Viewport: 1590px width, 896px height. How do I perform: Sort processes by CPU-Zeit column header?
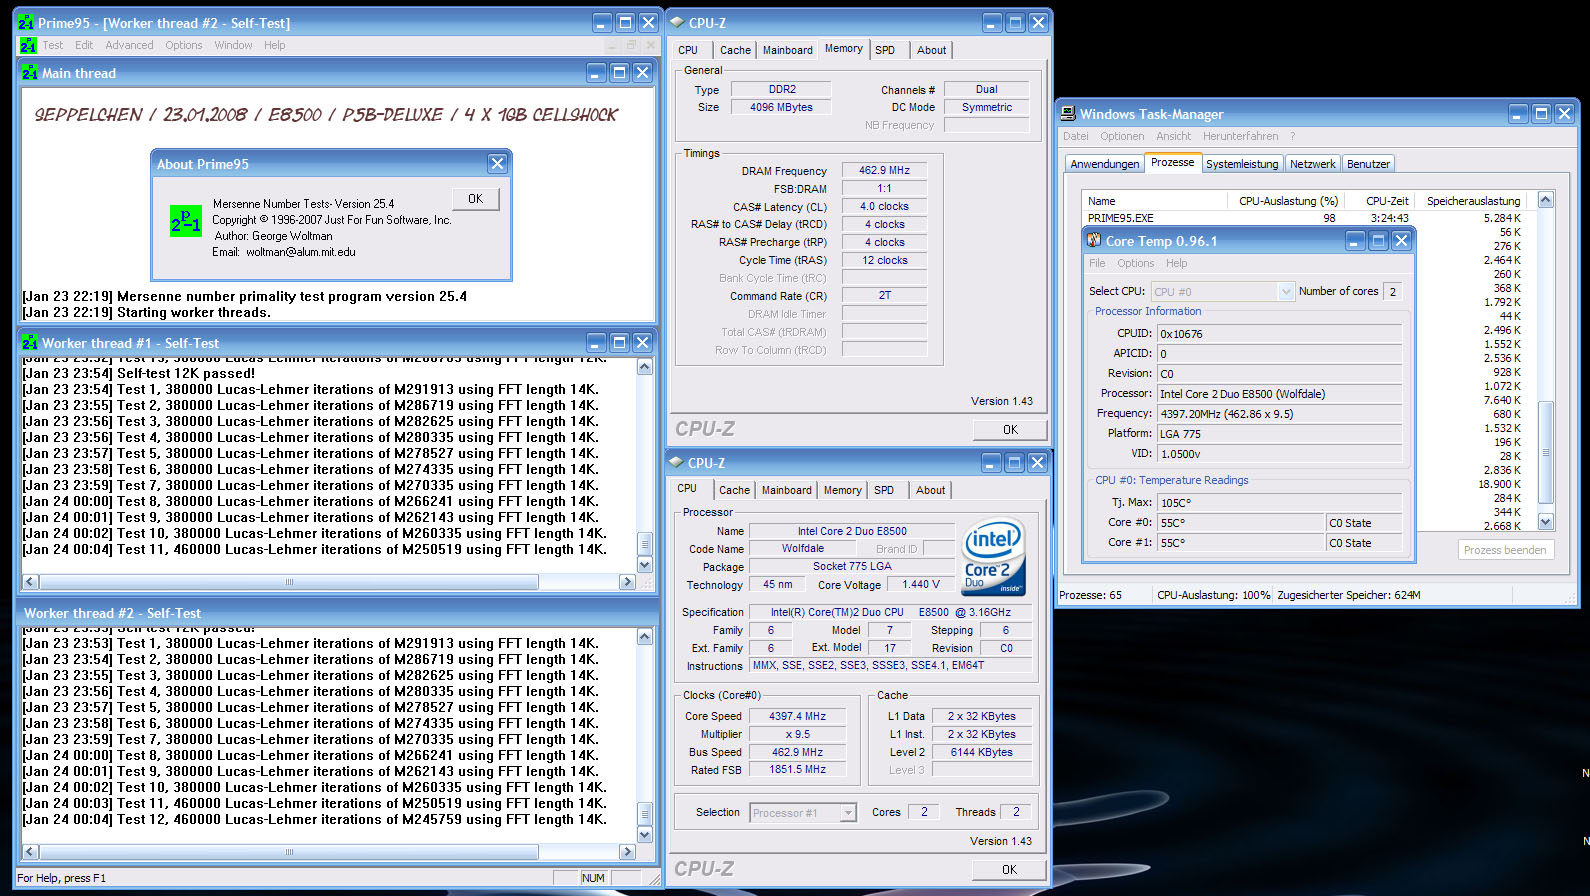(x=1380, y=201)
